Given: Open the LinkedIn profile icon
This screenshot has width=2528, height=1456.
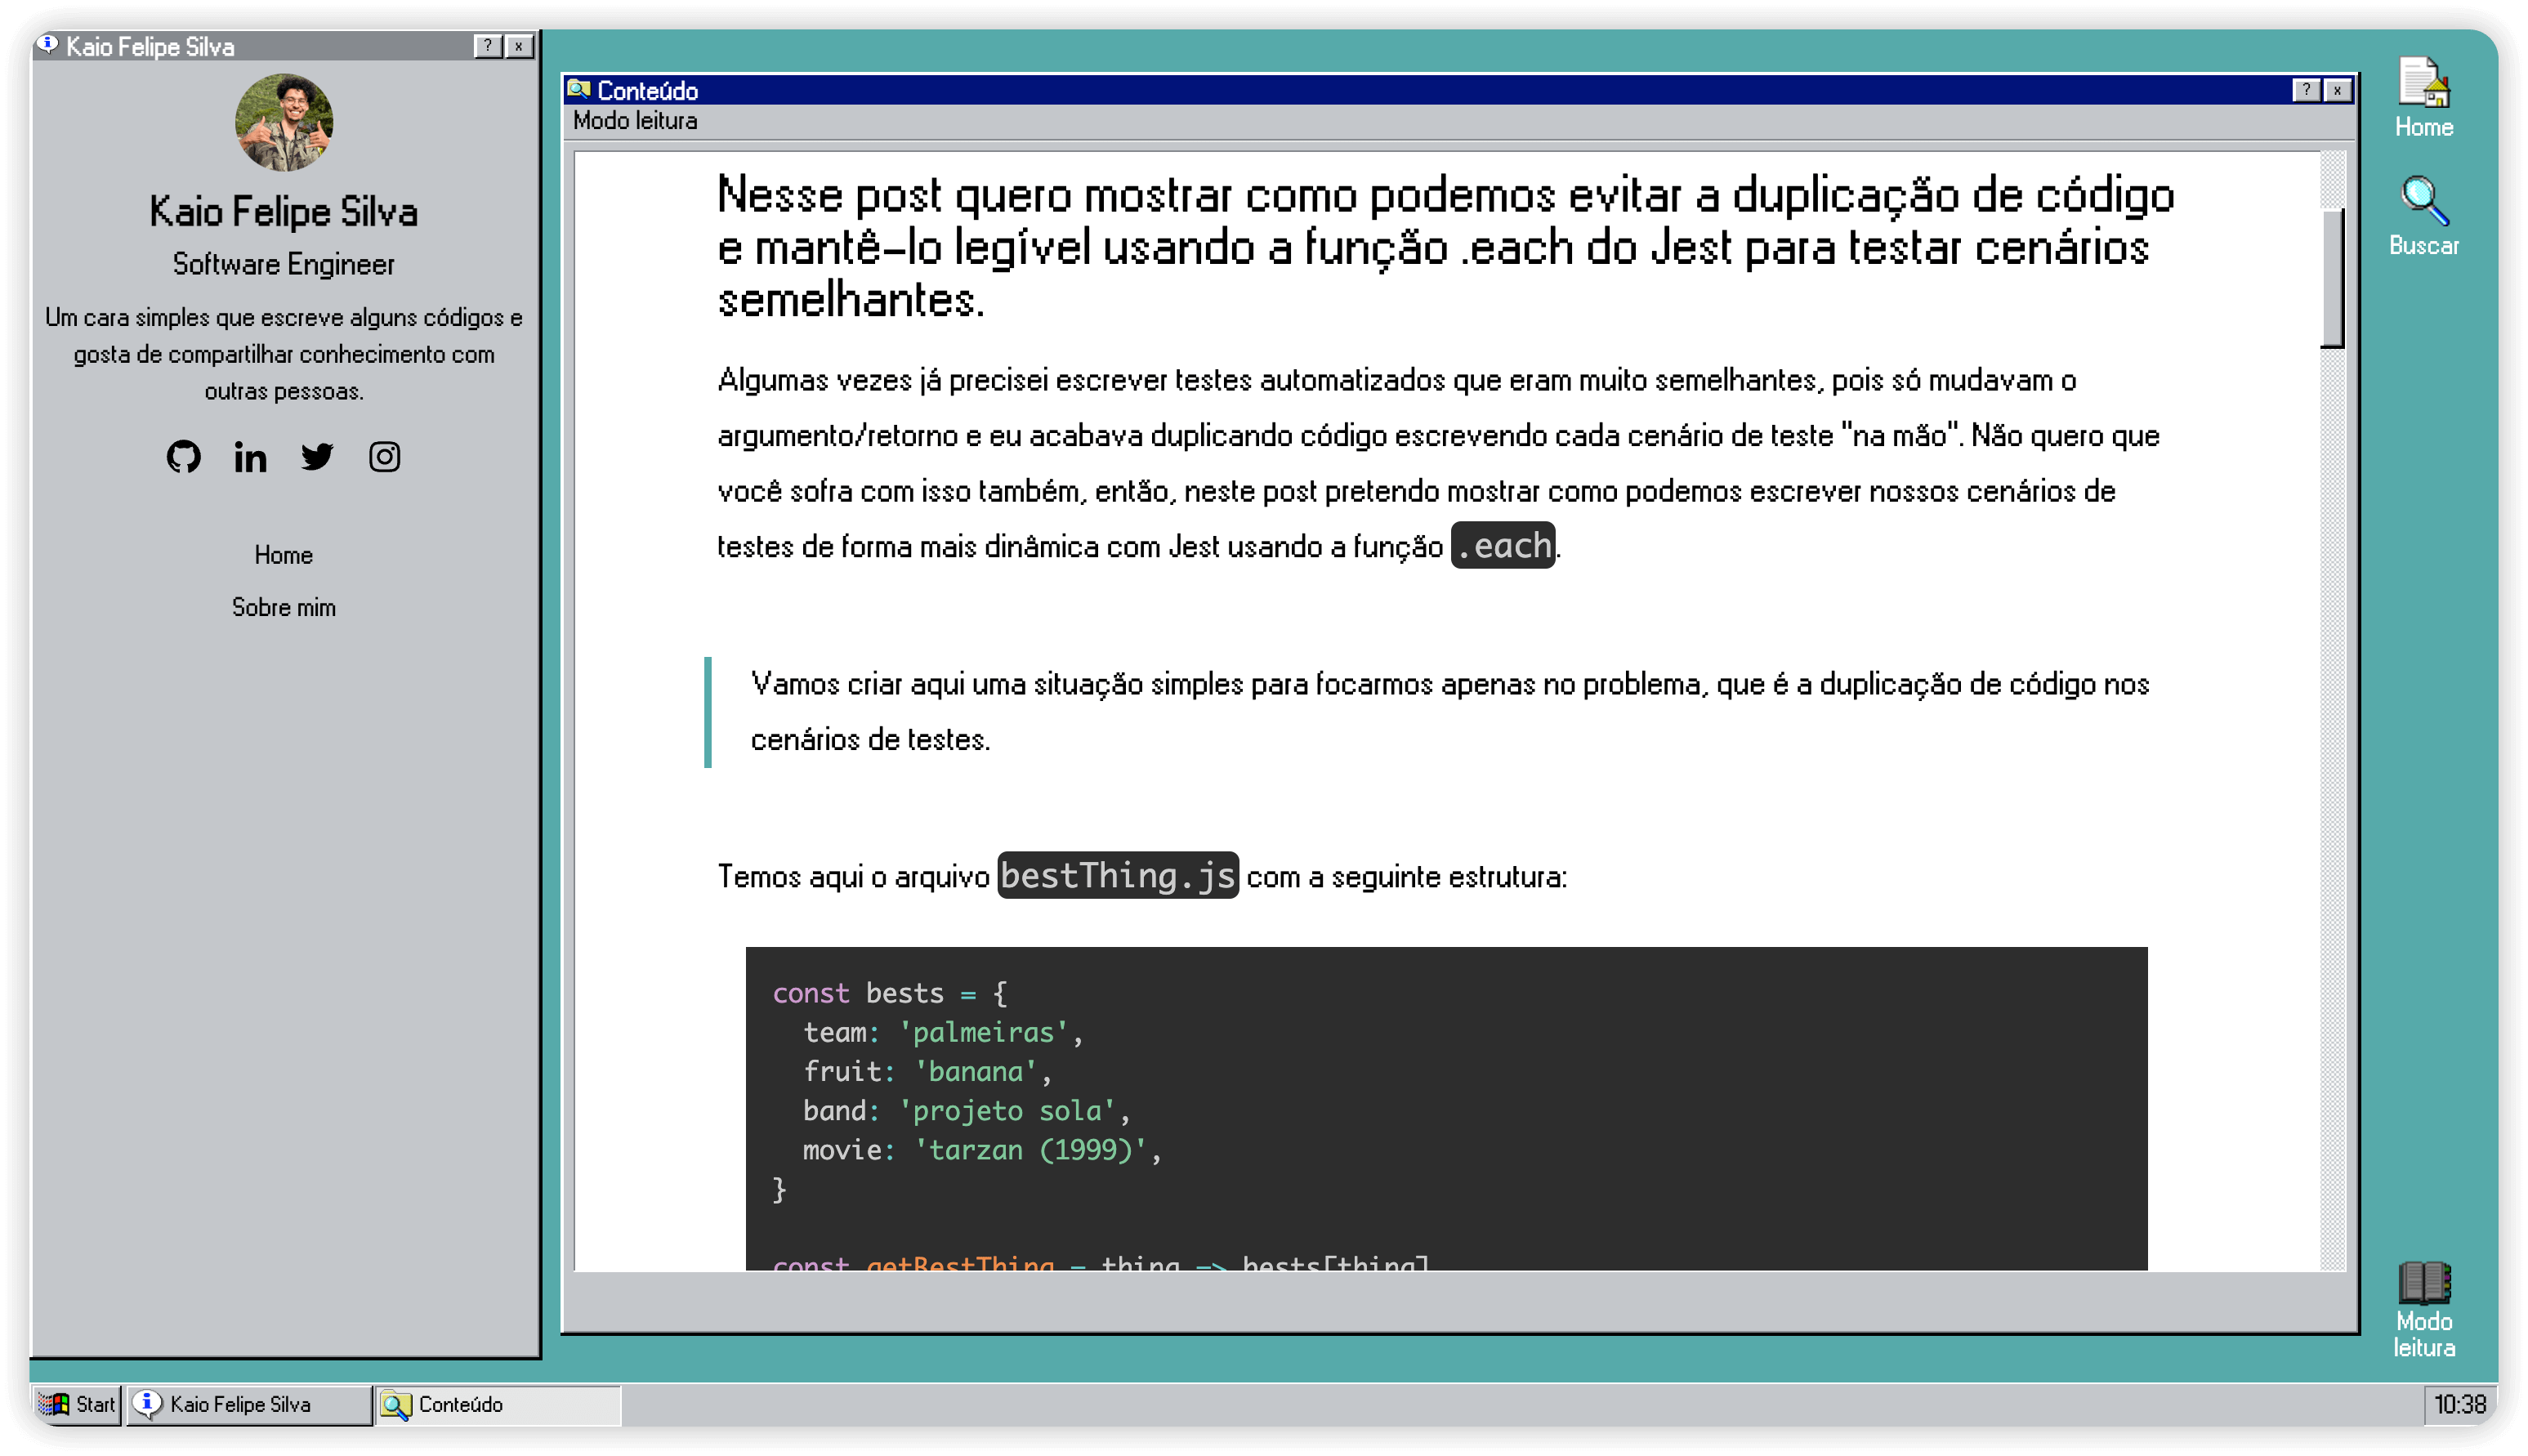Looking at the screenshot, I should [x=250, y=457].
